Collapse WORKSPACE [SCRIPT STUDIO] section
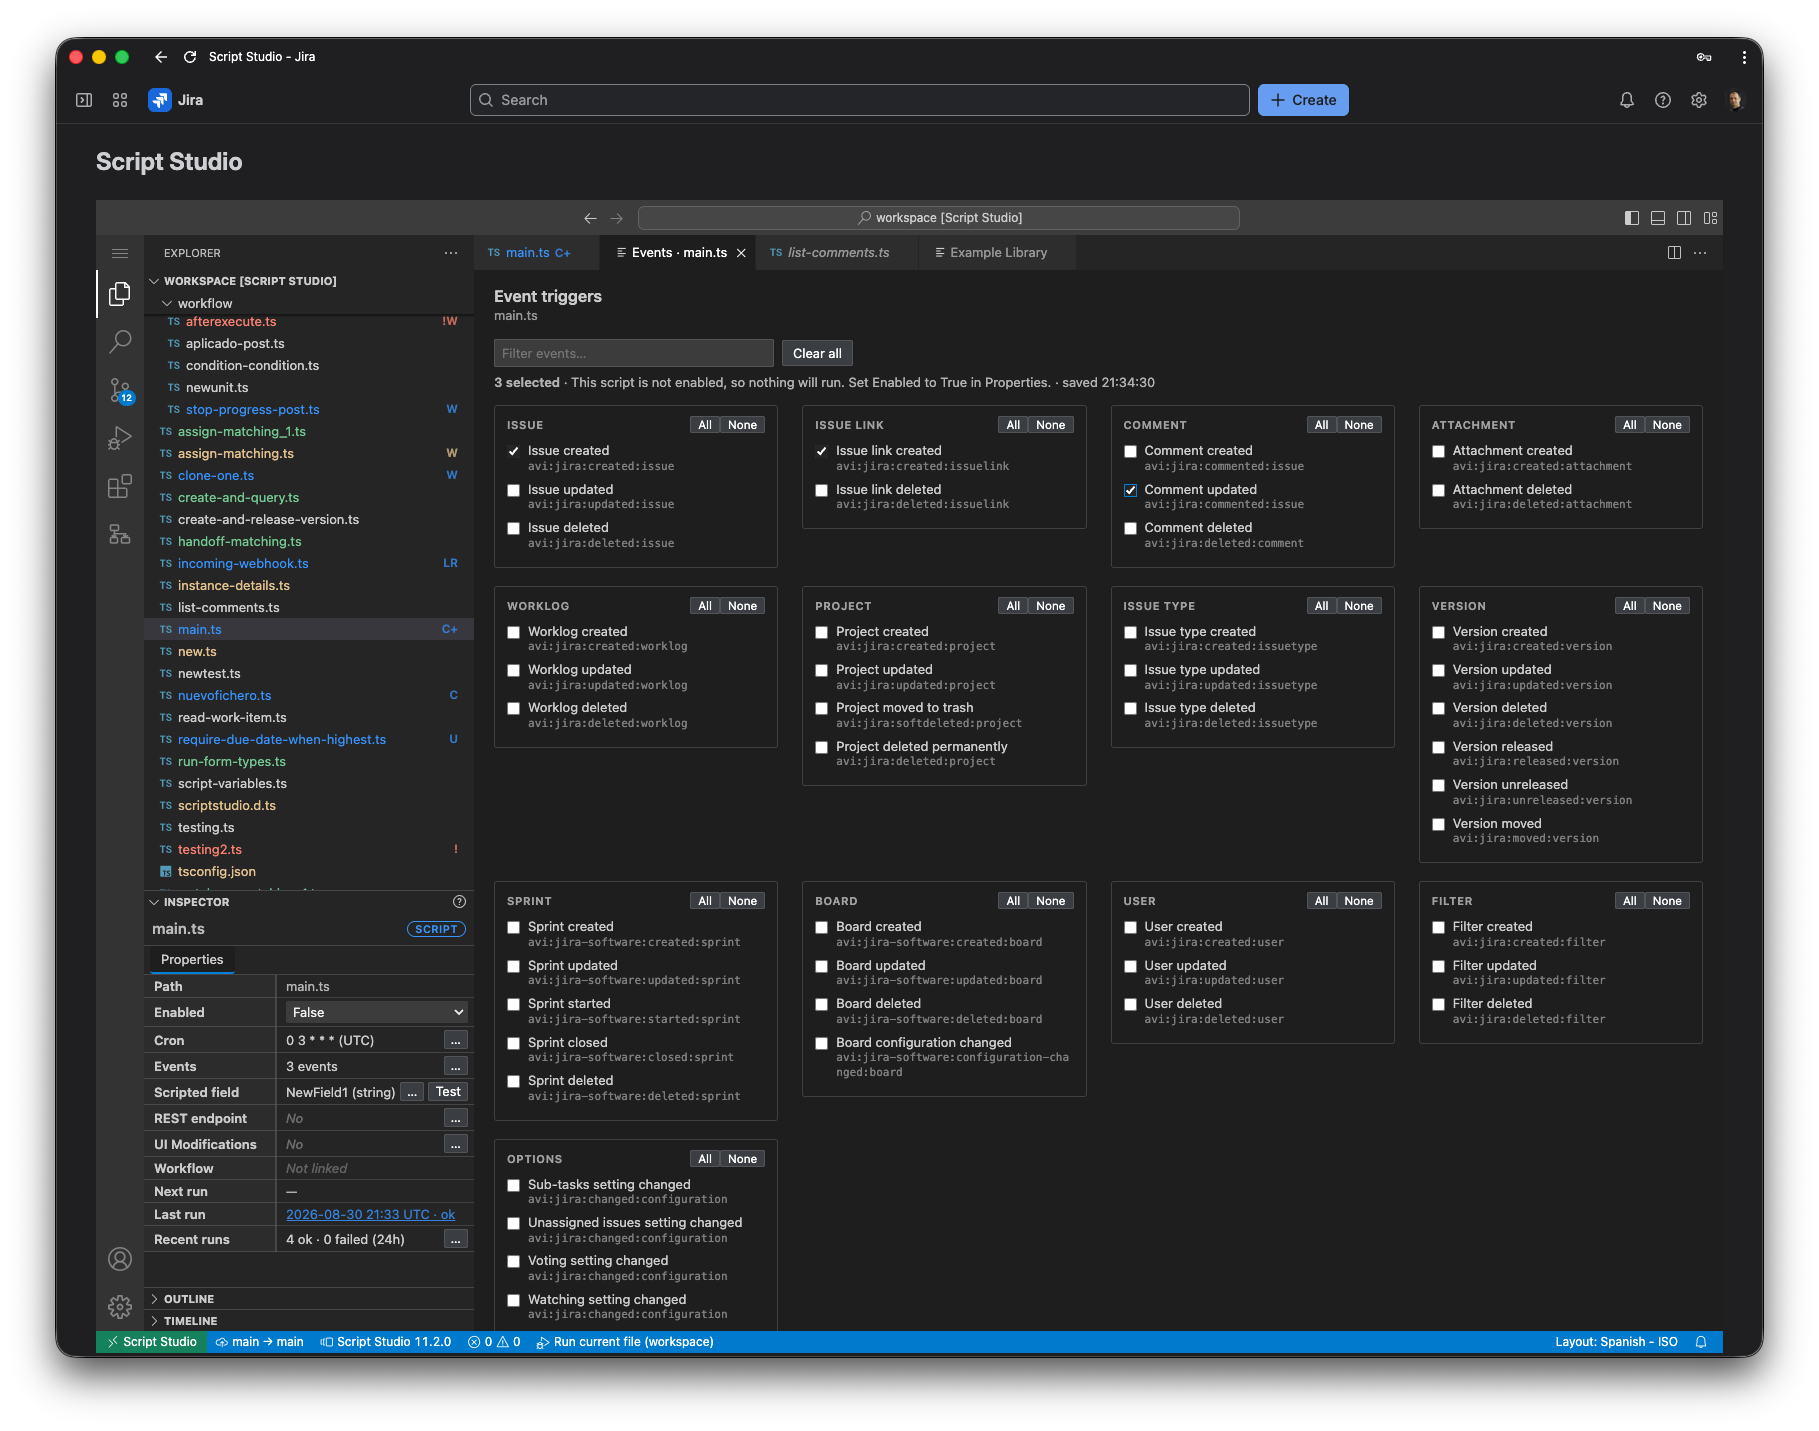Screen dimensions: 1819x1431 (x=154, y=281)
